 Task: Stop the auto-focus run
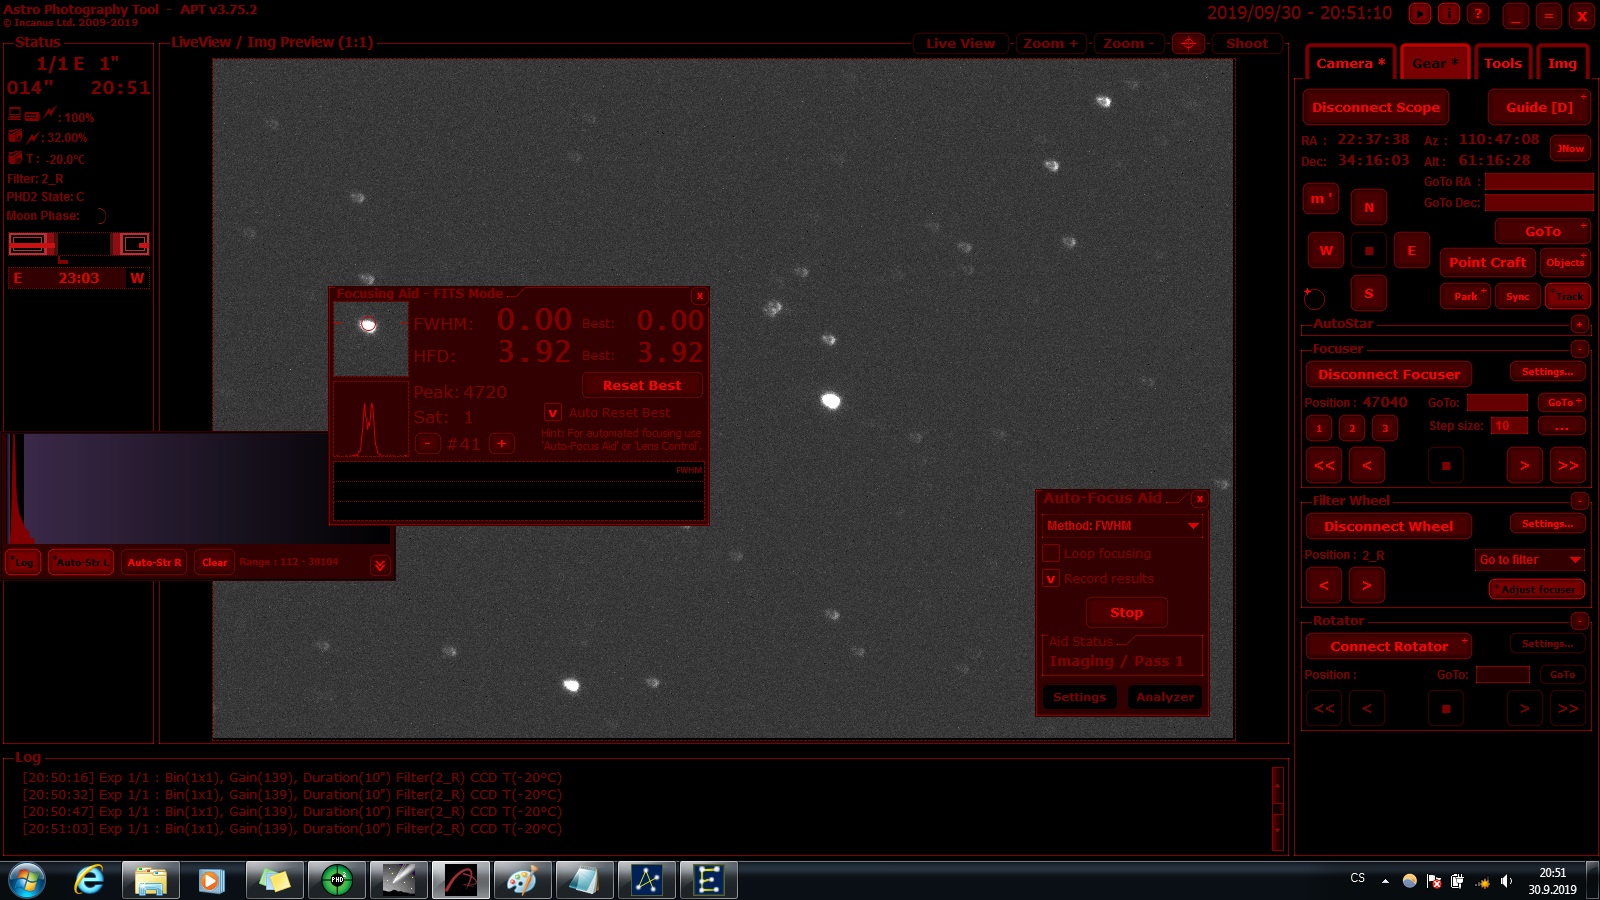point(1126,612)
